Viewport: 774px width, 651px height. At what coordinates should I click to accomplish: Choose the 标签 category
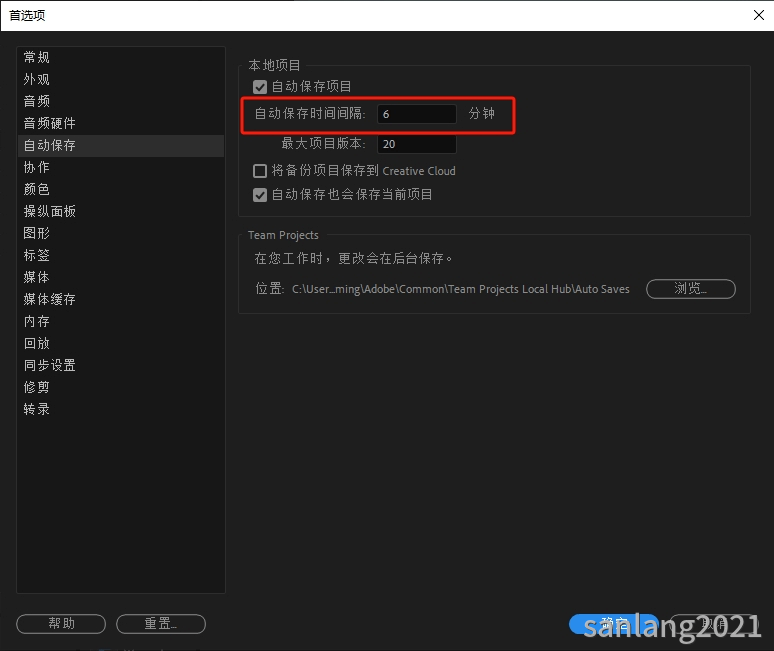pos(120,255)
